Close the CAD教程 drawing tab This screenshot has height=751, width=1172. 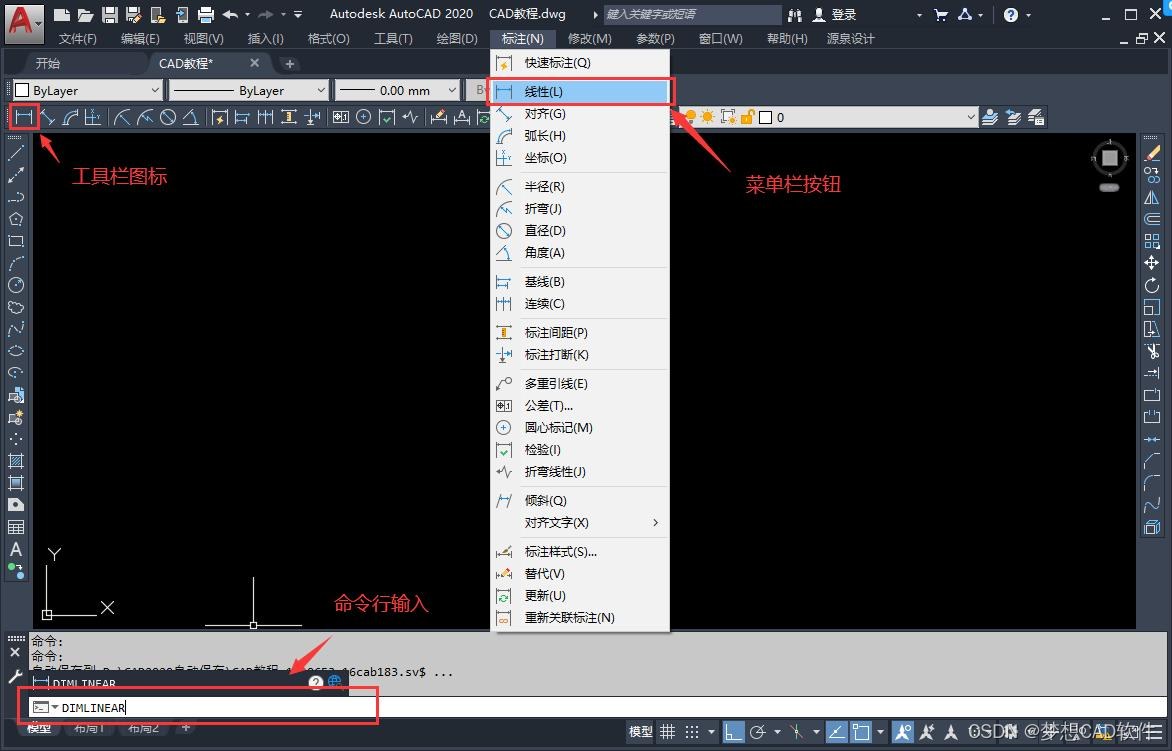[x=254, y=64]
